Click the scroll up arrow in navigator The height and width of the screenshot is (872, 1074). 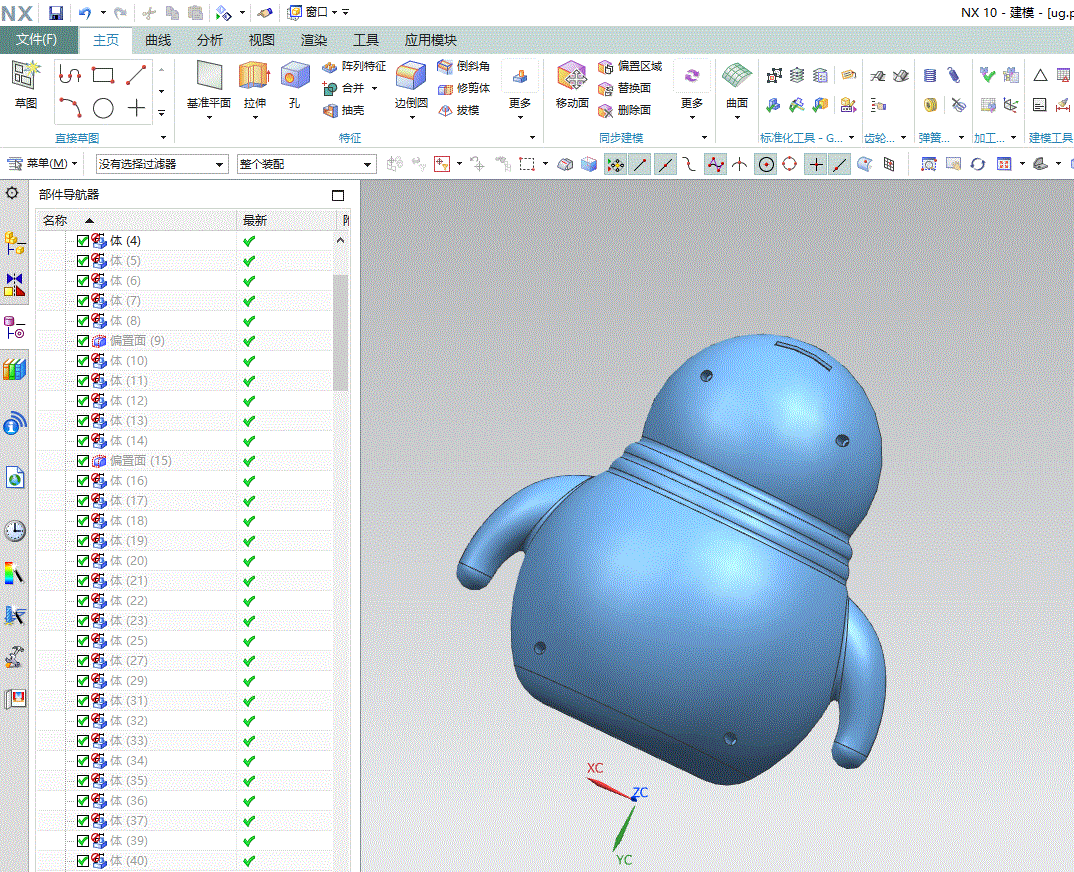pos(340,240)
